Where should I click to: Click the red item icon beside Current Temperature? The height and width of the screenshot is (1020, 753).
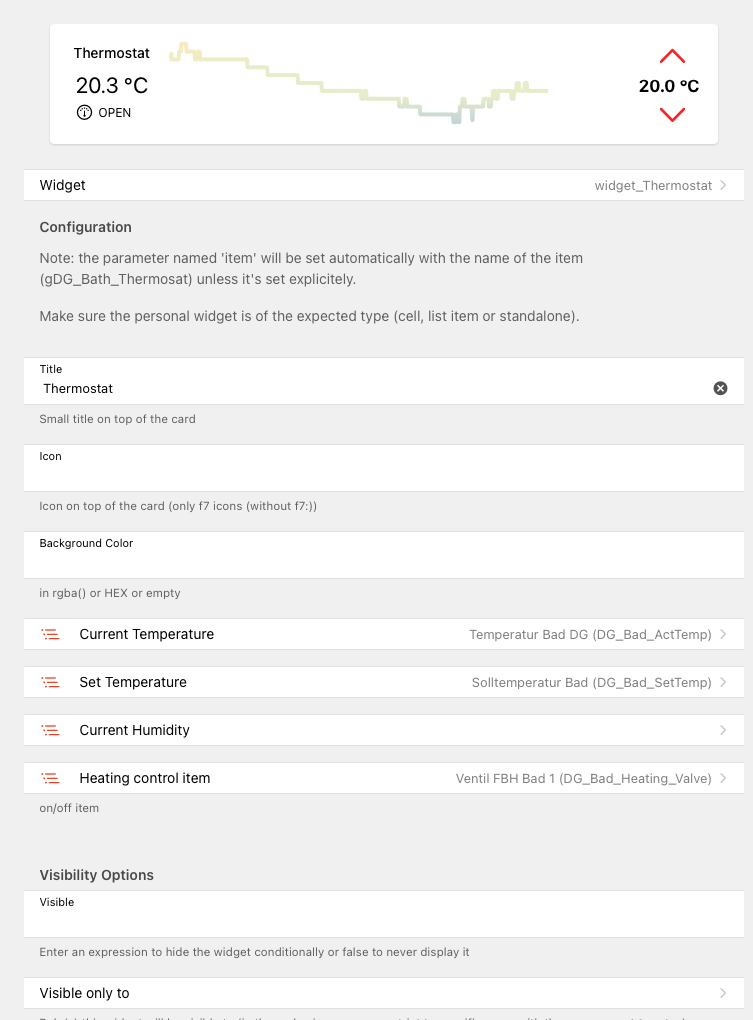(51, 634)
